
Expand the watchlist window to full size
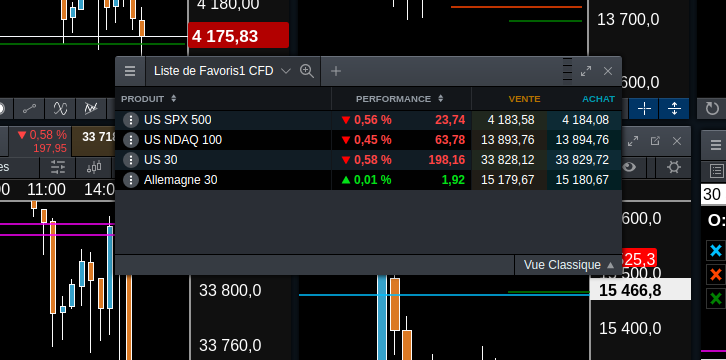[x=586, y=71]
